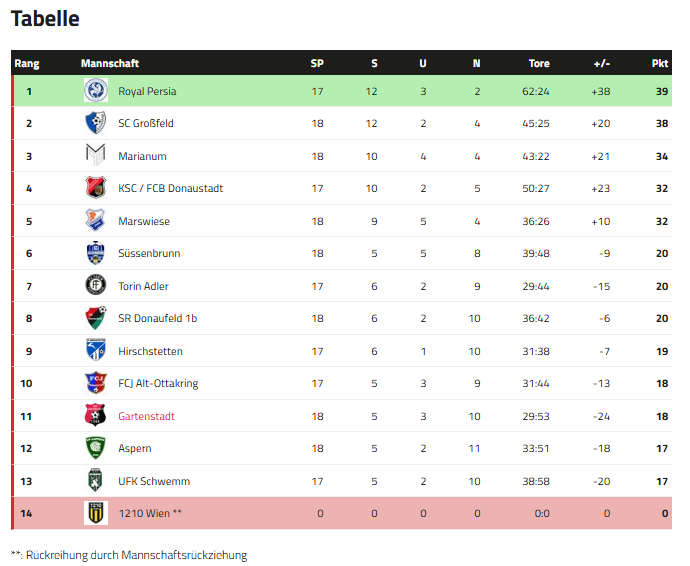Open the SC Großfeld team logo
The width and height of the screenshot is (690, 566).
pyautogui.click(x=95, y=123)
